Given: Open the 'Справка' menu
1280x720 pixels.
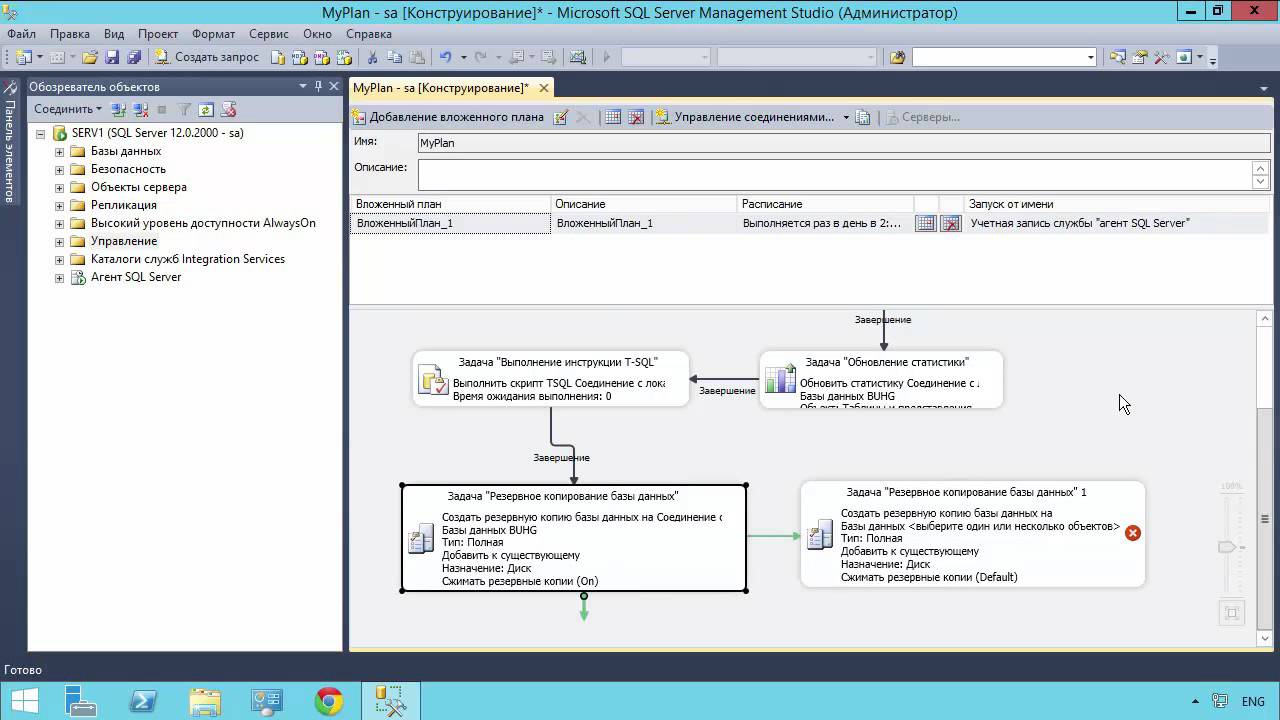Looking at the screenshot, I should 369,33.
